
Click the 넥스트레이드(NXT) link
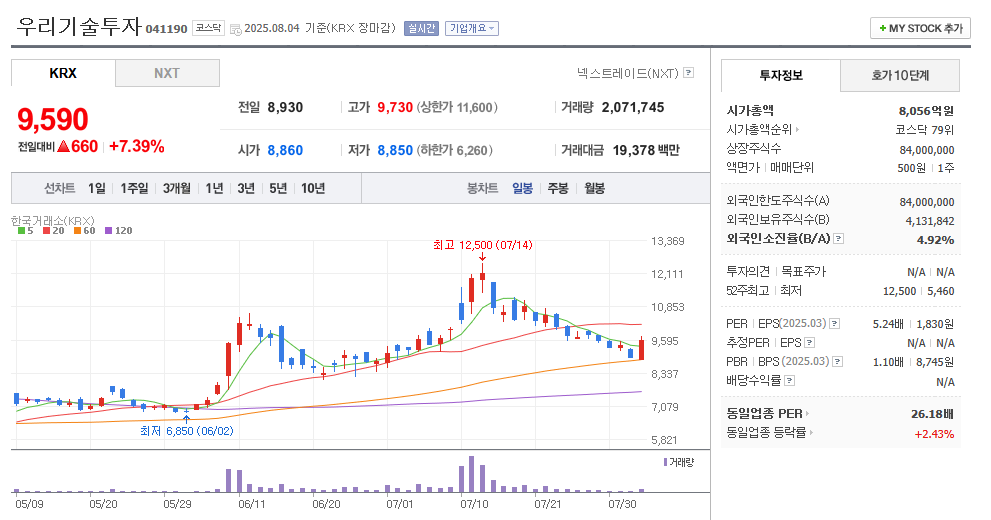628,73
